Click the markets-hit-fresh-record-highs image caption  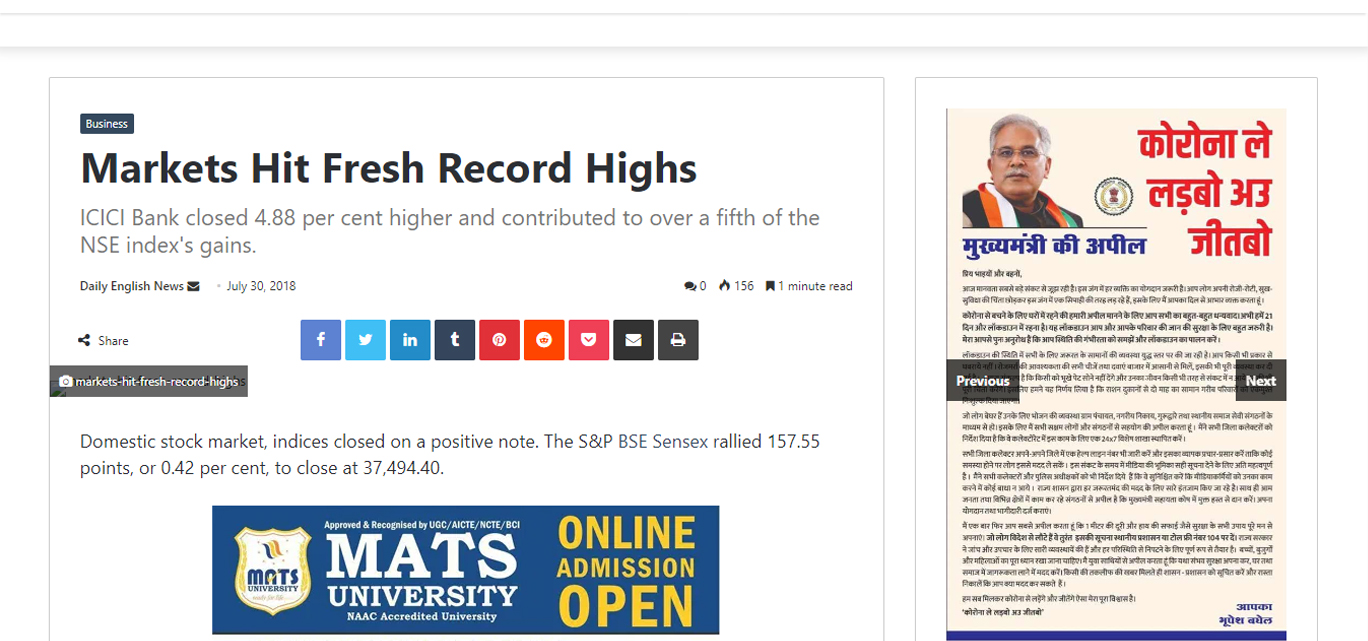pyautogui.click(x=149, y=382)
